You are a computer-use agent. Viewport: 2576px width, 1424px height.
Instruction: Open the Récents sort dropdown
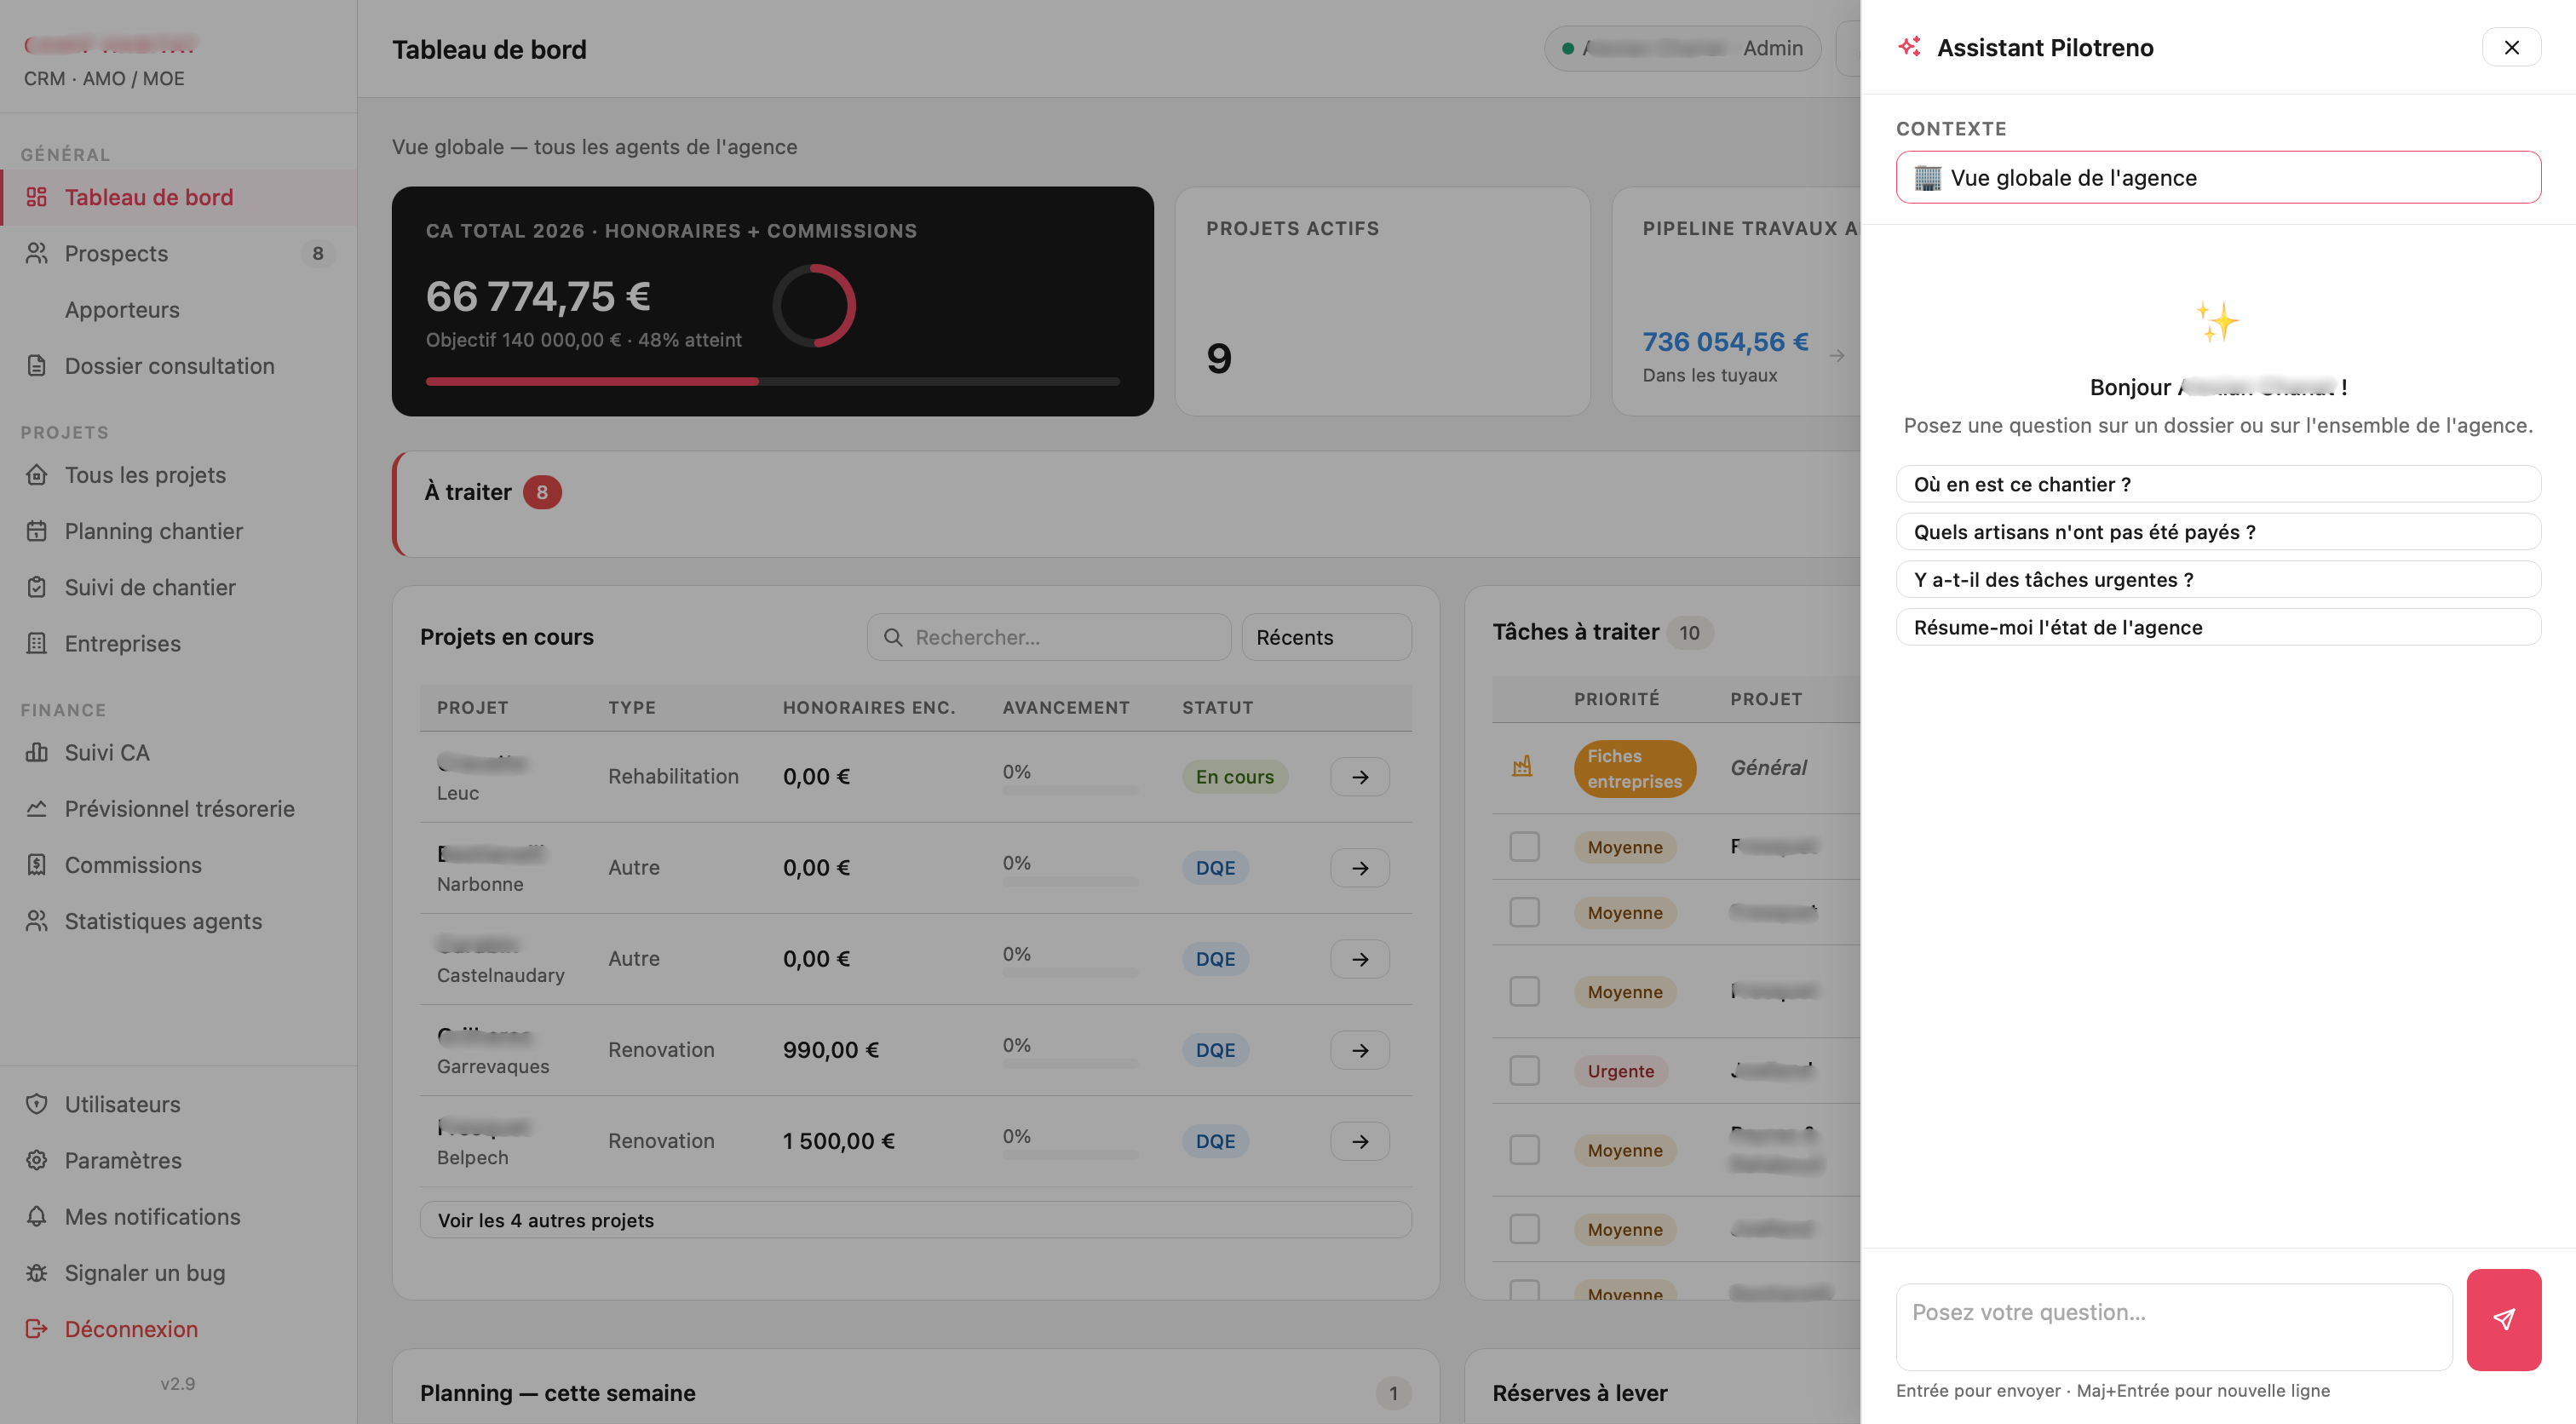tap(1326, 637)
